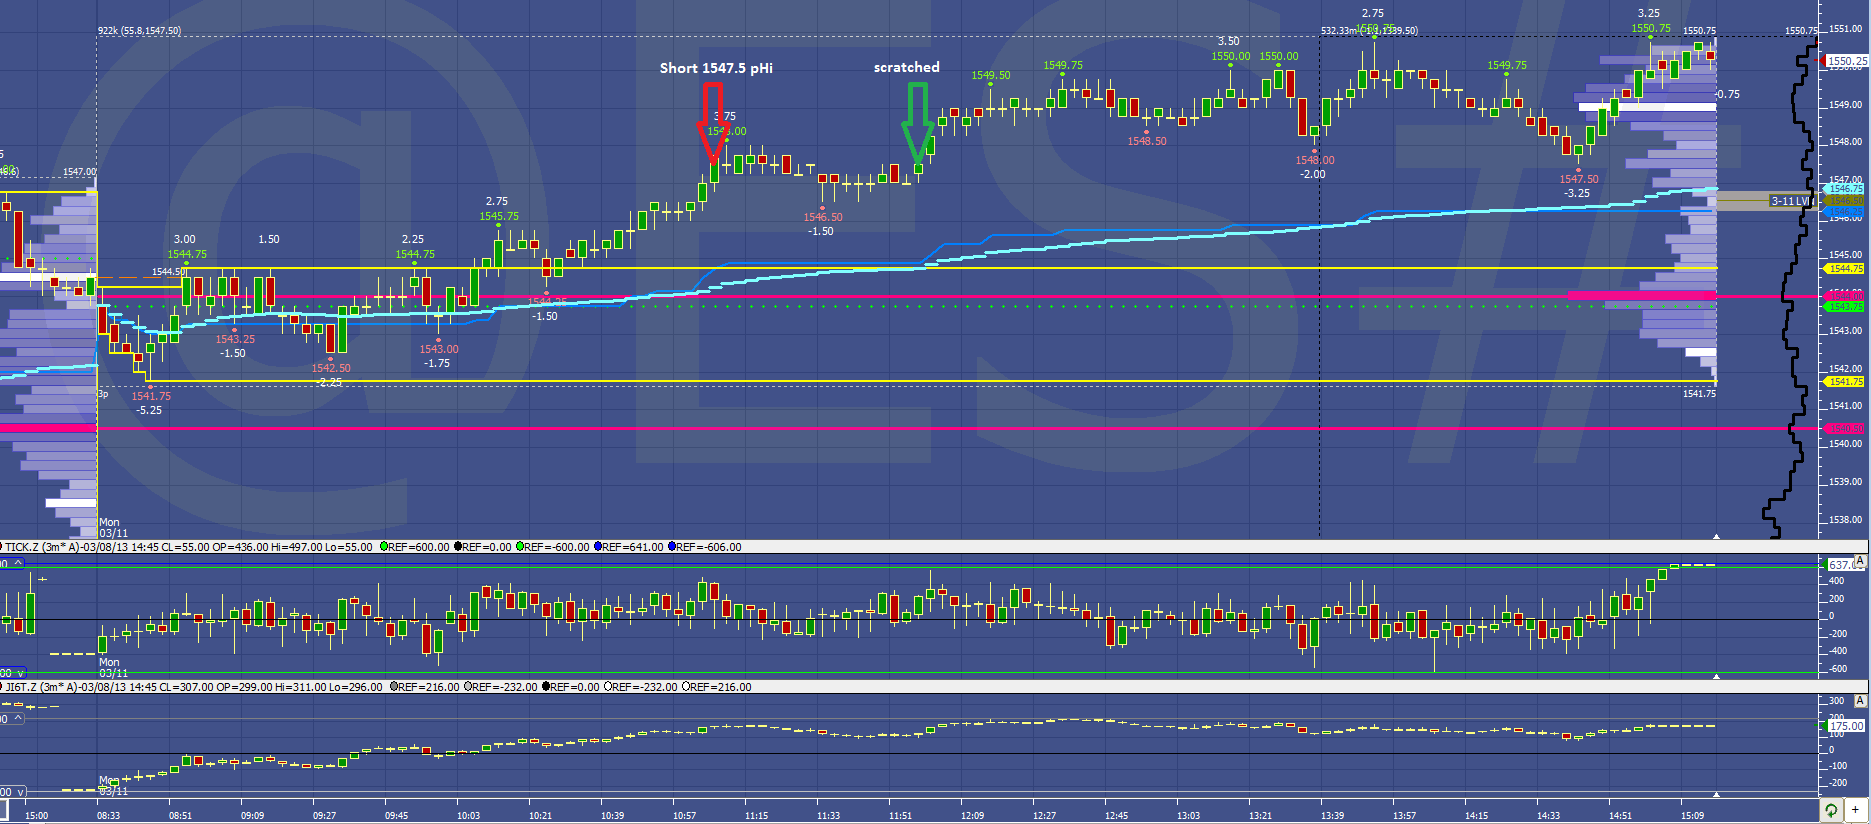Click the upper reference line handle in TICK.Z pane
The width and height of the screenshot is (1871, 824).
[12, 564]
